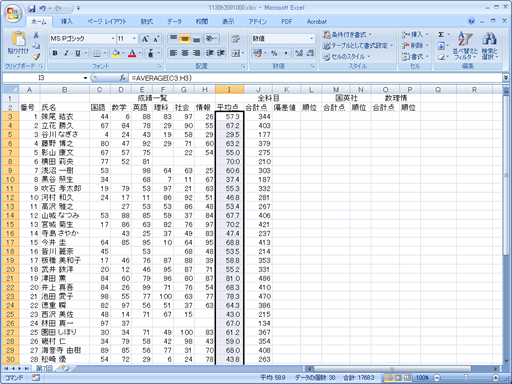Click the macro record status bar icon

[x=36, y=378]
